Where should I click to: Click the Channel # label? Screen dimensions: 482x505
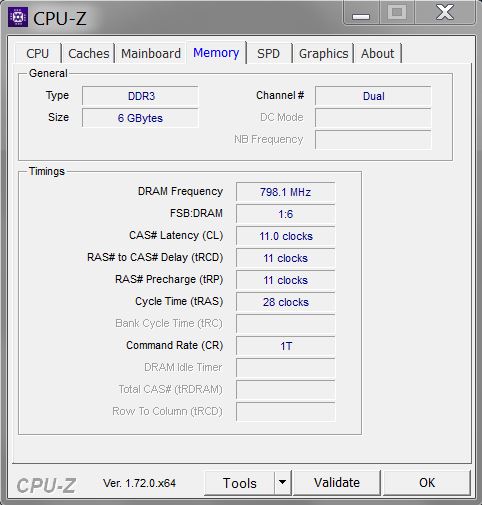280,96
